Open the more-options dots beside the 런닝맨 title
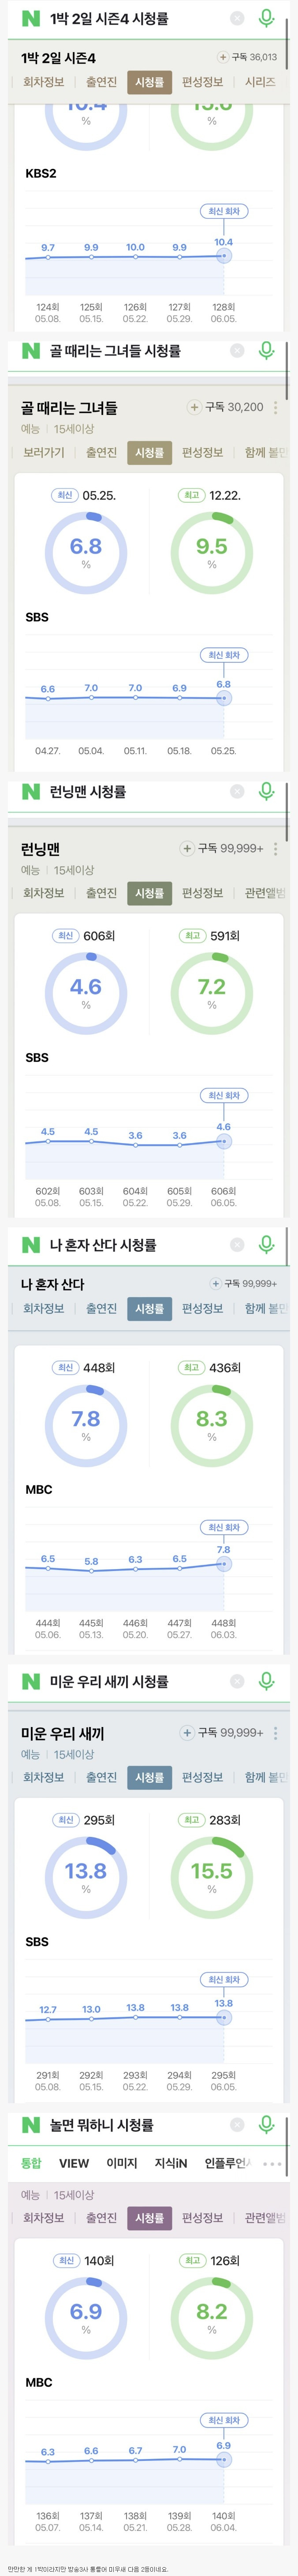298x2576 pixels. click(x=276, y=848)
